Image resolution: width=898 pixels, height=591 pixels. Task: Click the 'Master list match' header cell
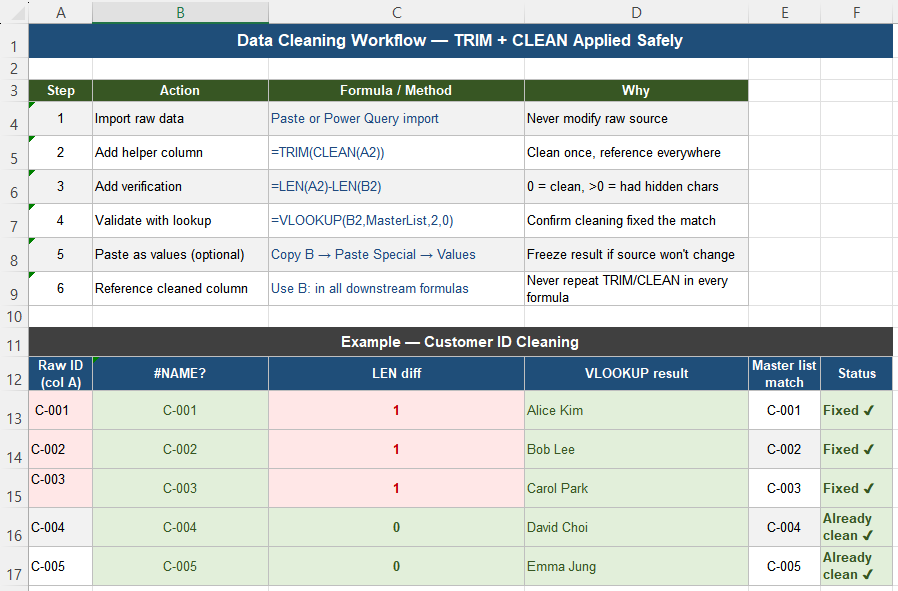coord(785,374)
